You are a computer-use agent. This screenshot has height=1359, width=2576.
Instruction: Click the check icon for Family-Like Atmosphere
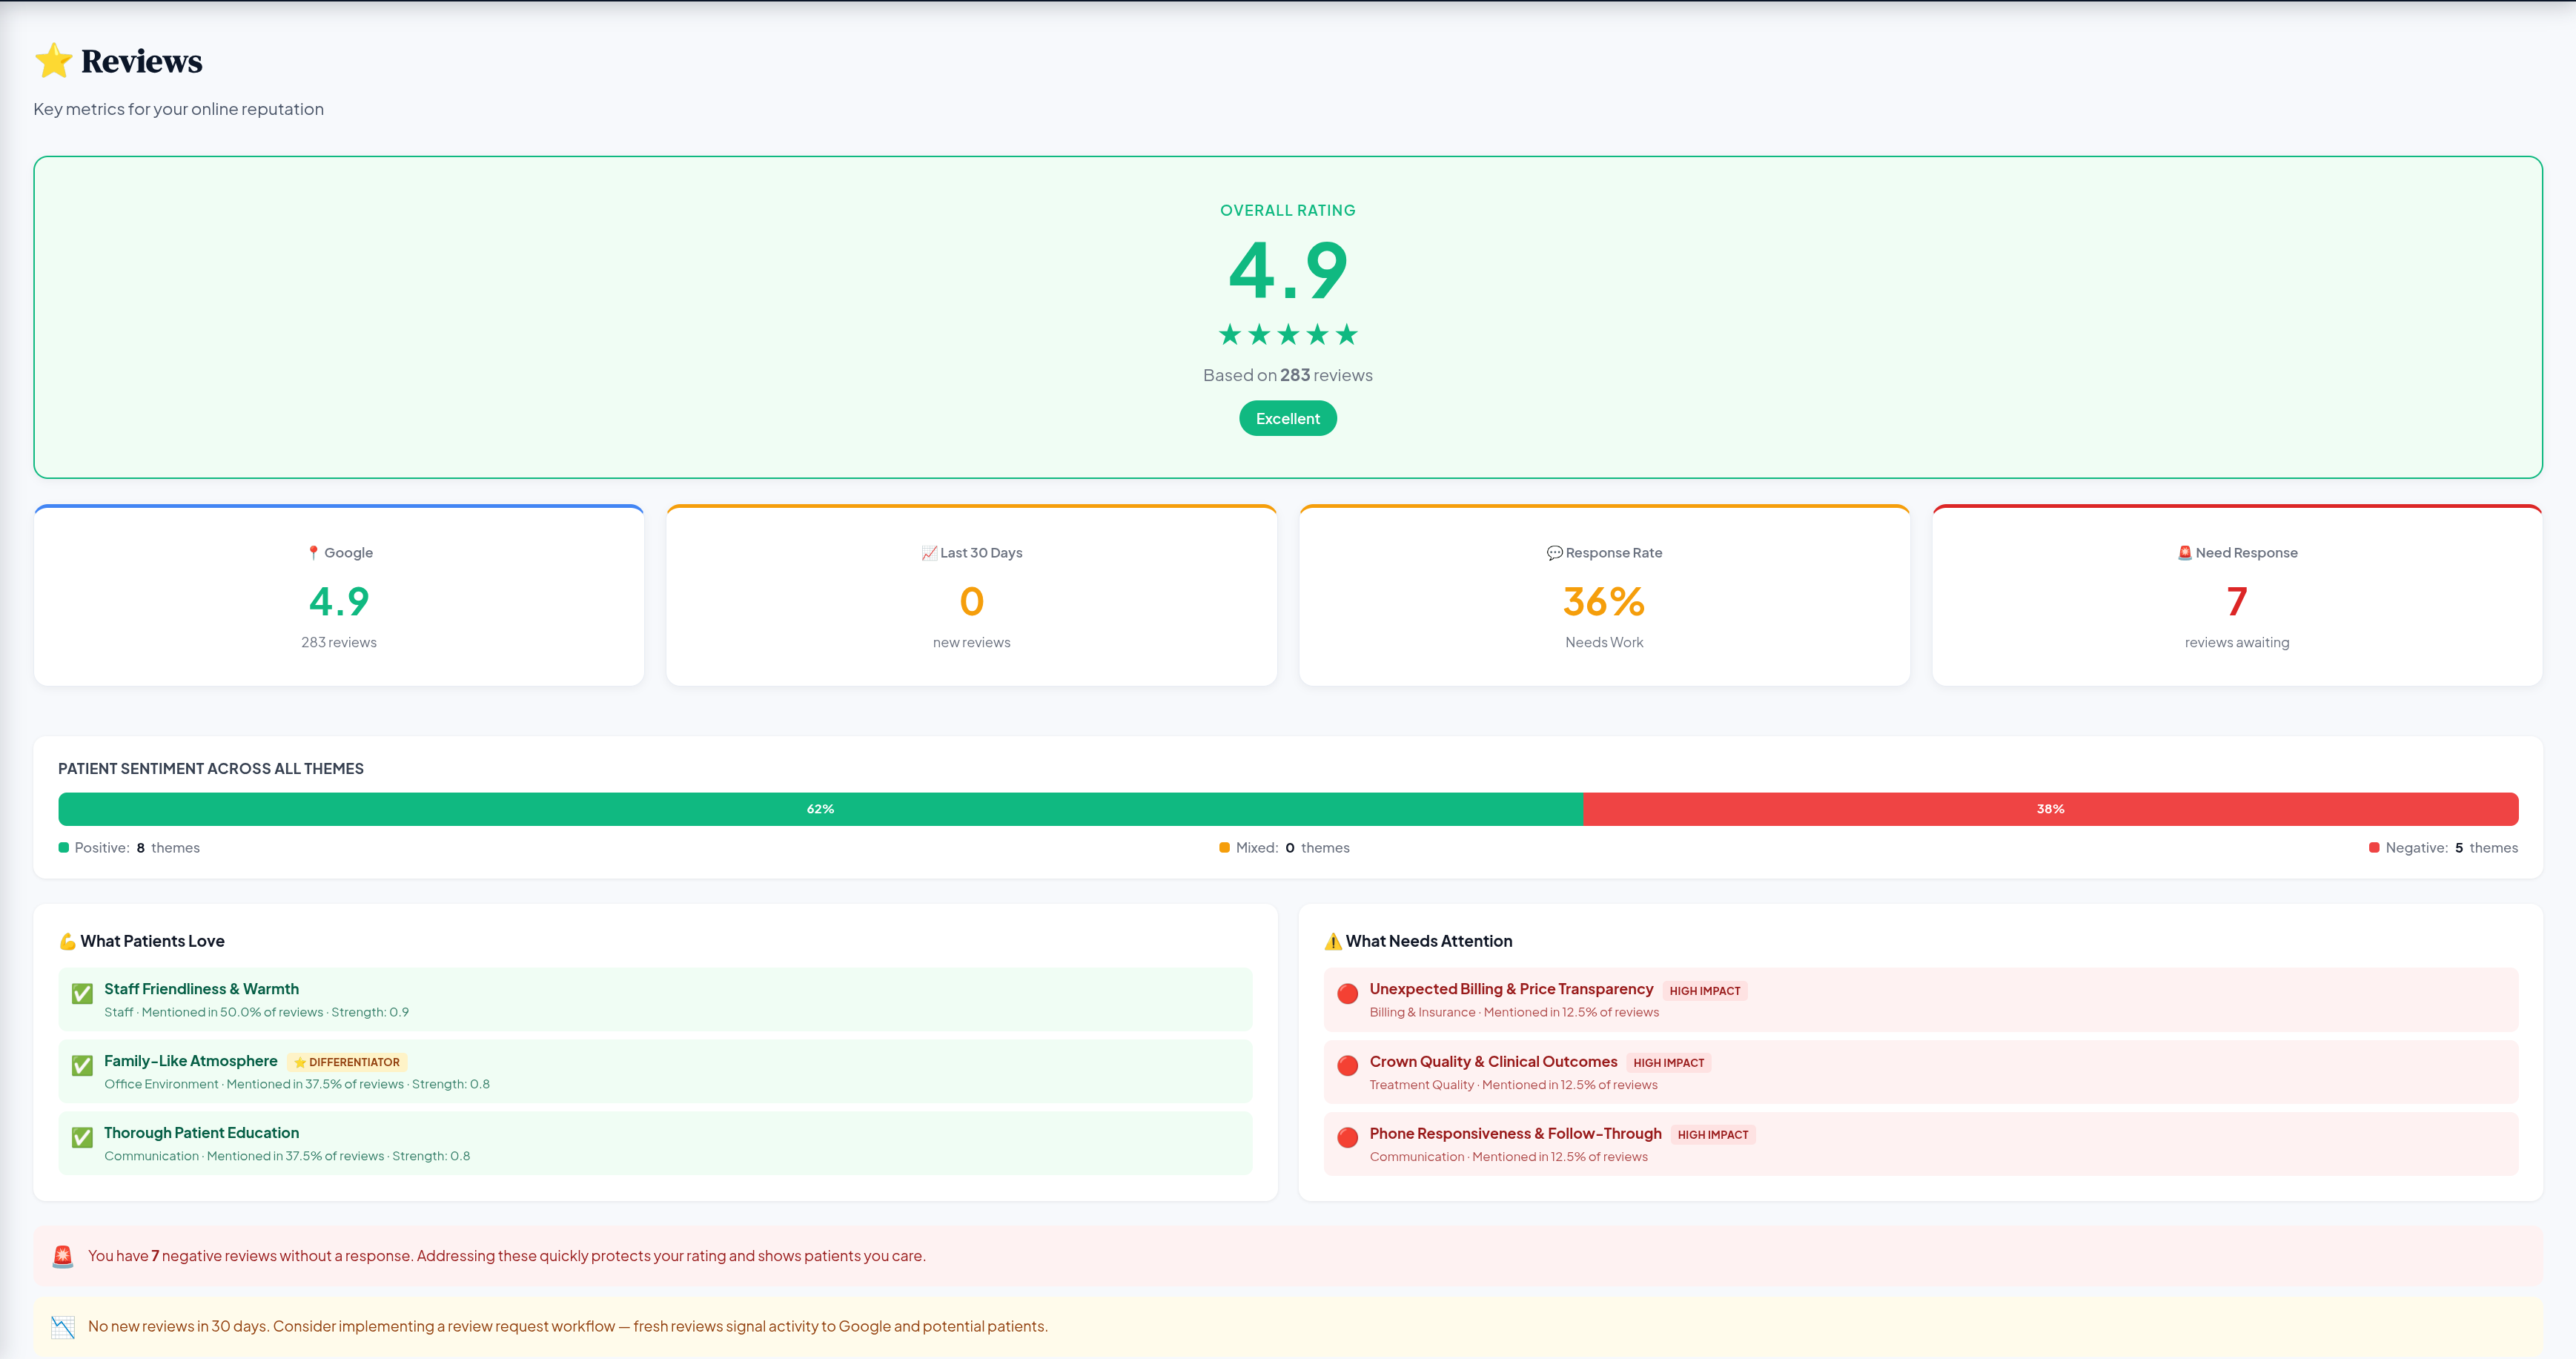click(x=82, y=1066)
